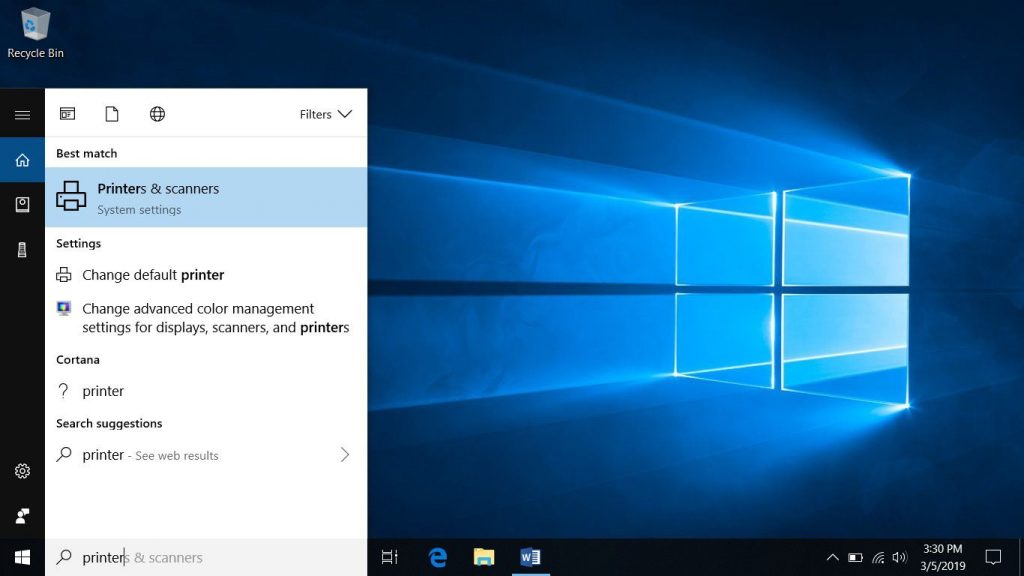Open Change advanced color management settings
The width and height of the screenshot is (1024, 576).
(x=206, y=318)
